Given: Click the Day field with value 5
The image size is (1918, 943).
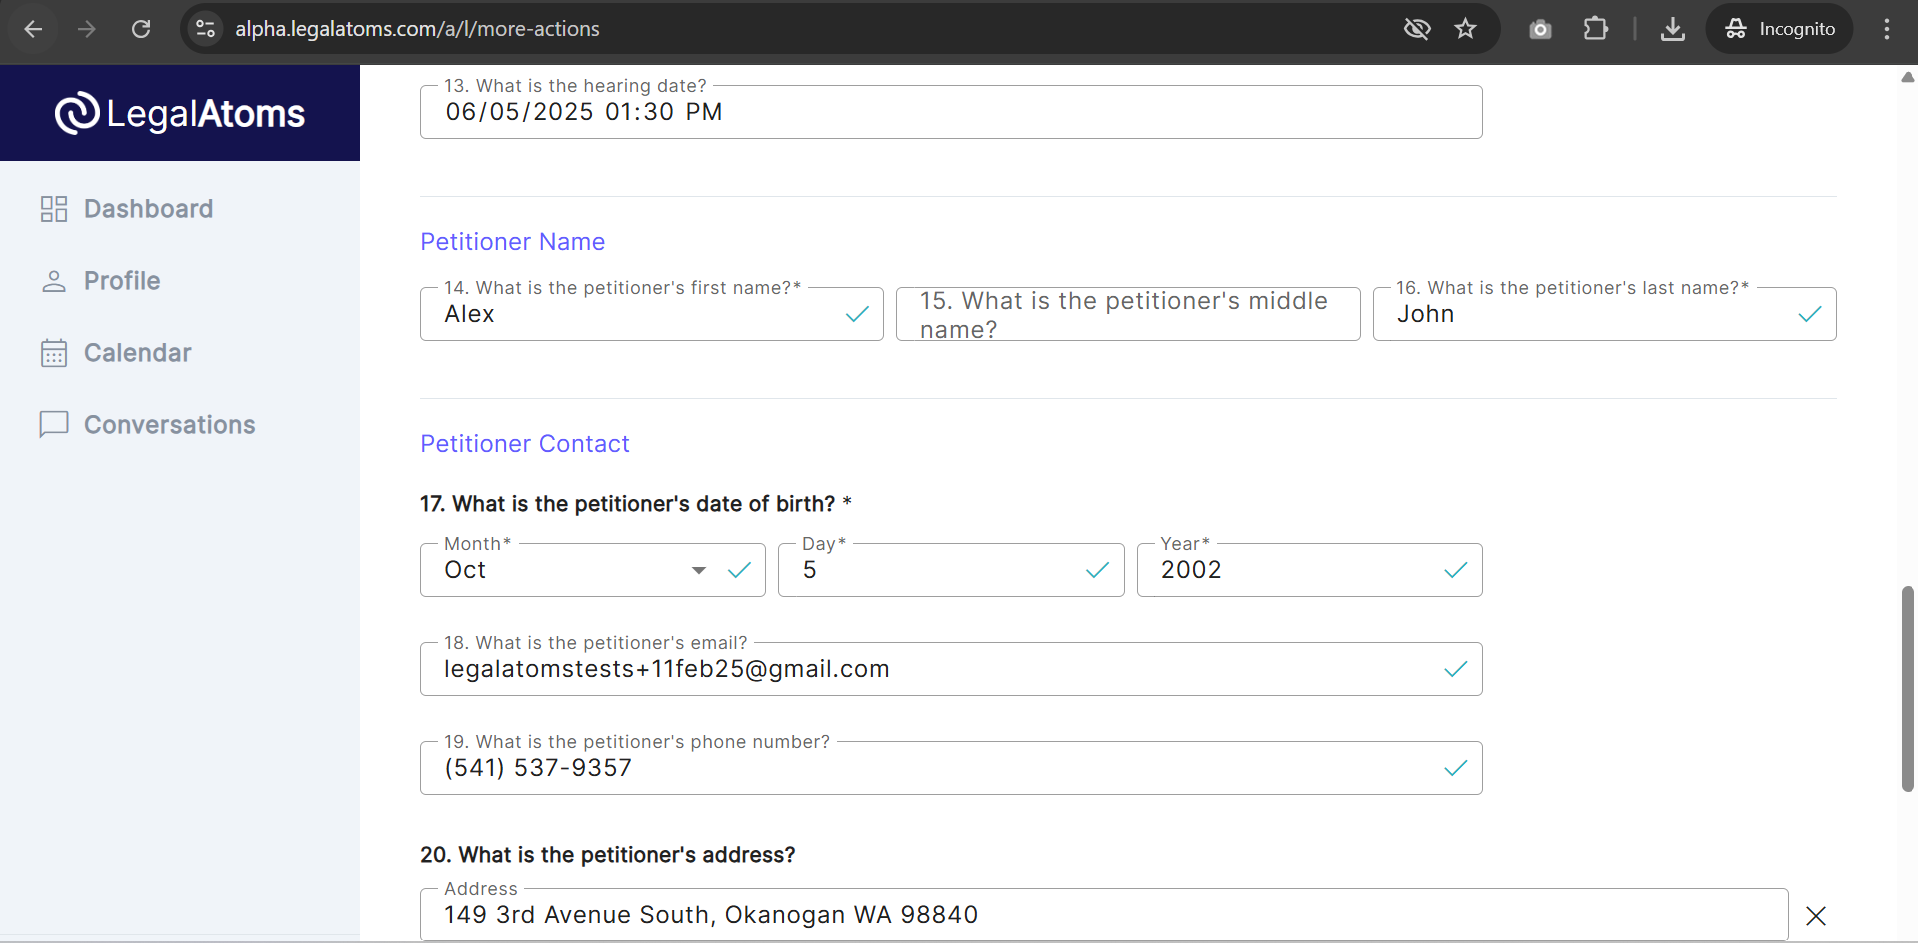Looking at the screenshot, I should coord(951,570).
